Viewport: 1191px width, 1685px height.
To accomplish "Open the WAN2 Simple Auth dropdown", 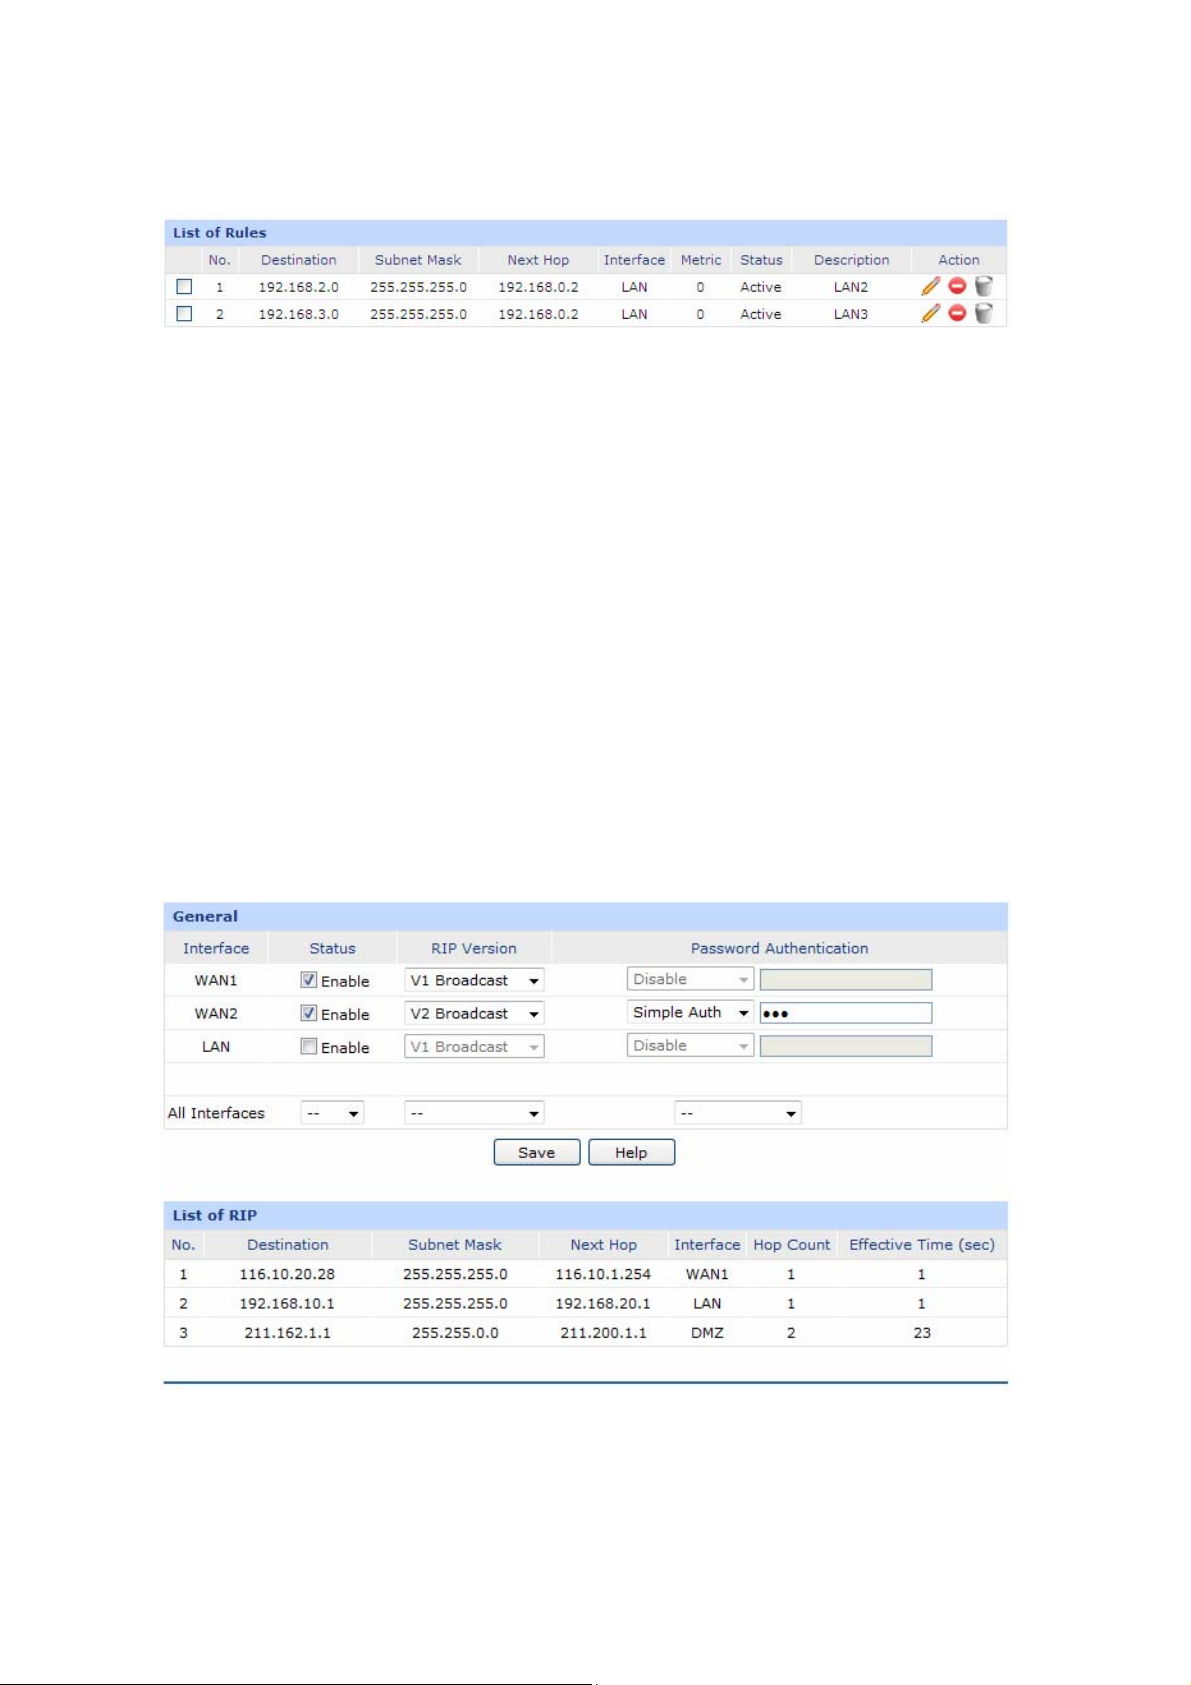I will pos(690,1012).
